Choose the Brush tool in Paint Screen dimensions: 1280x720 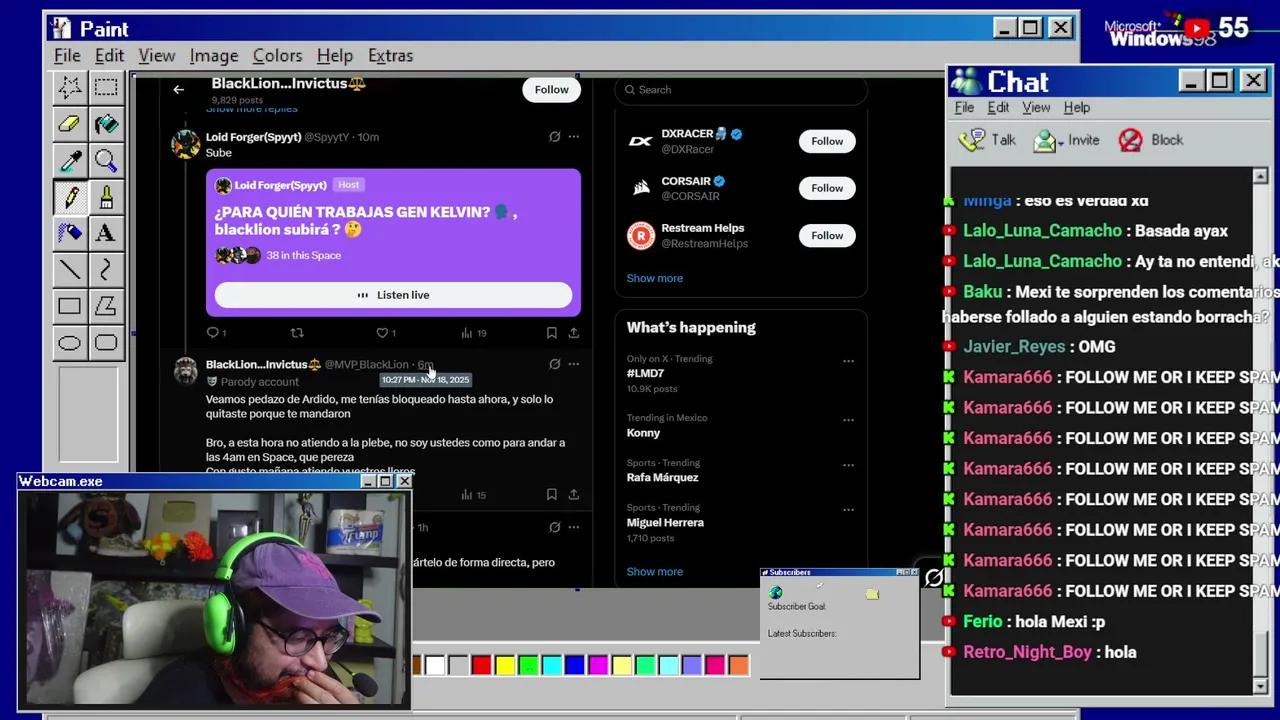point(106,197)
